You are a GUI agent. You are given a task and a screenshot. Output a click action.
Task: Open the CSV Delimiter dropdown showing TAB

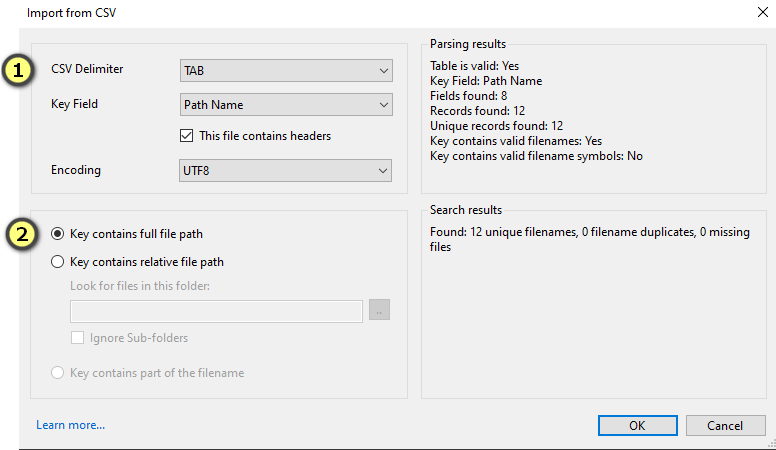point(286,71)
